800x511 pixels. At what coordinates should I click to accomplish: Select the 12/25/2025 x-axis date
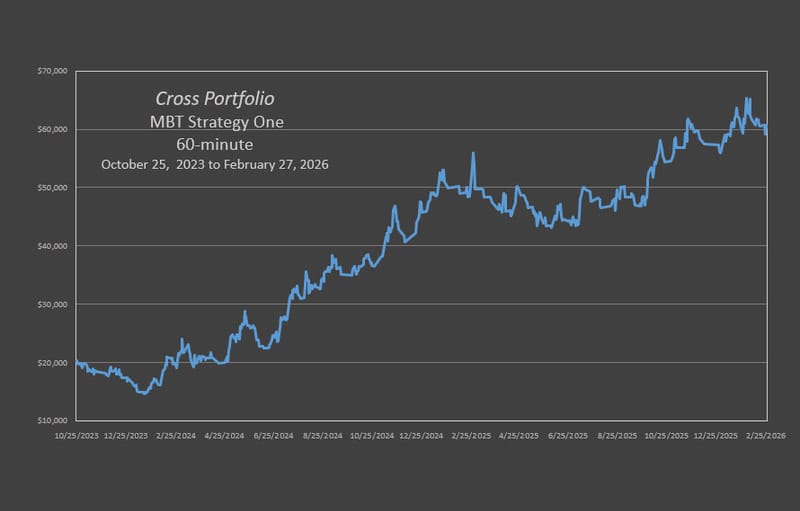[x=713, y=436]
